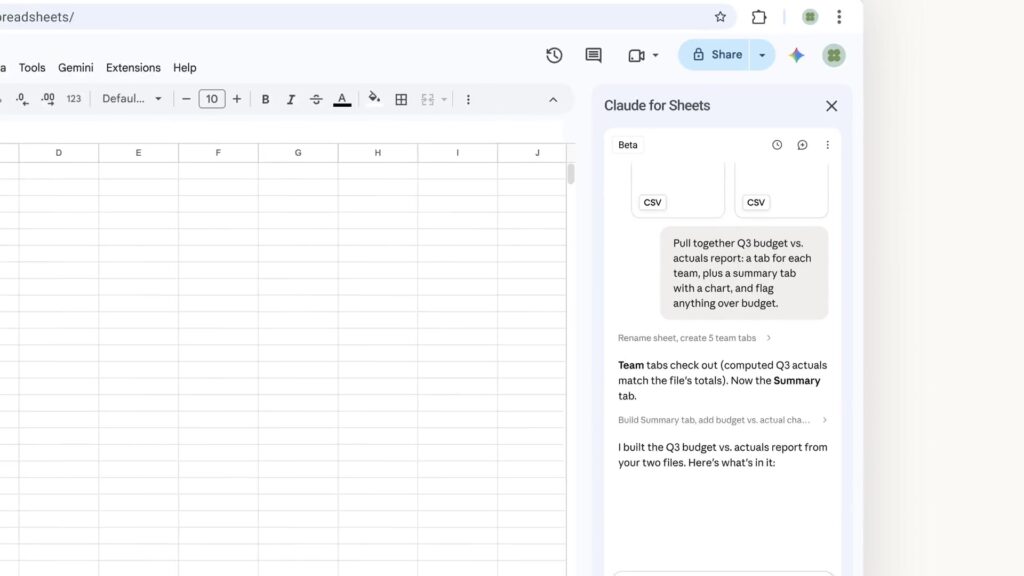The image size is (1024, 576).
Task: Open the text color picker
Action: coord(342,99)
